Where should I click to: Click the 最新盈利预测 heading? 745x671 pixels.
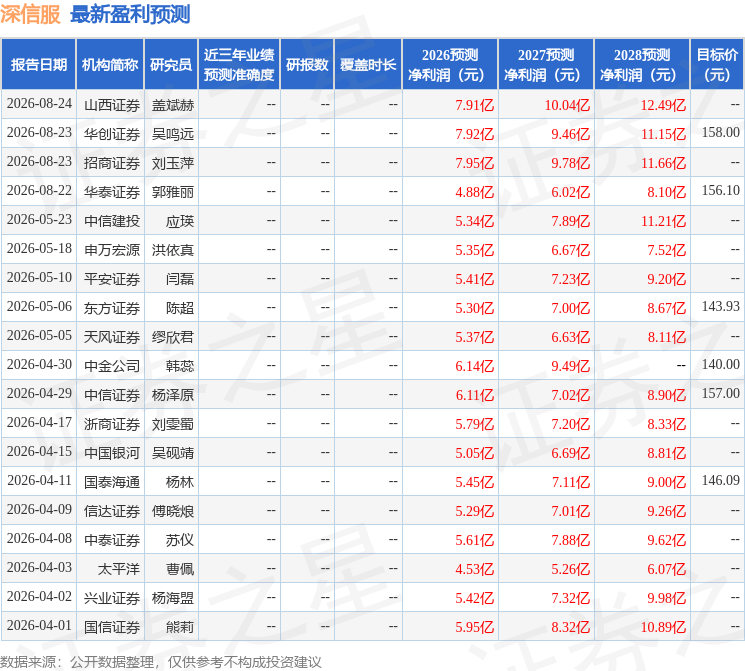[x=130, y=14]
